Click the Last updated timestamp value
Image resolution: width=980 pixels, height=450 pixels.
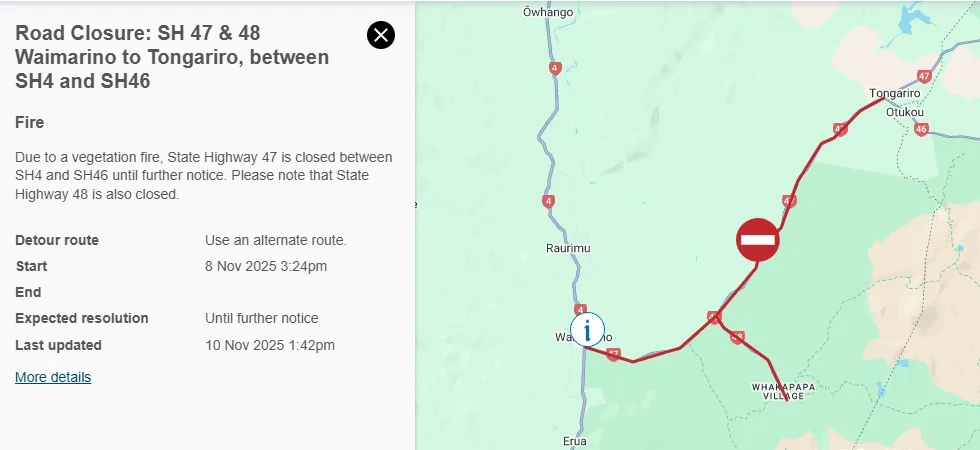tap(270, 345)
